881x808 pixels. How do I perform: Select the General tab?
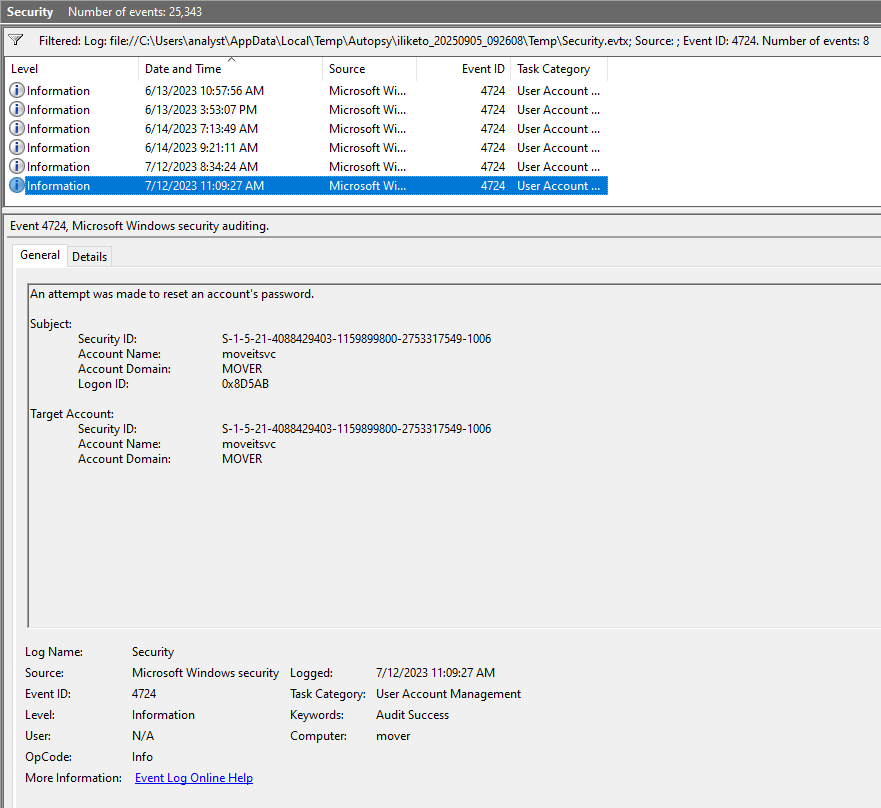click(x=40, y=256)
